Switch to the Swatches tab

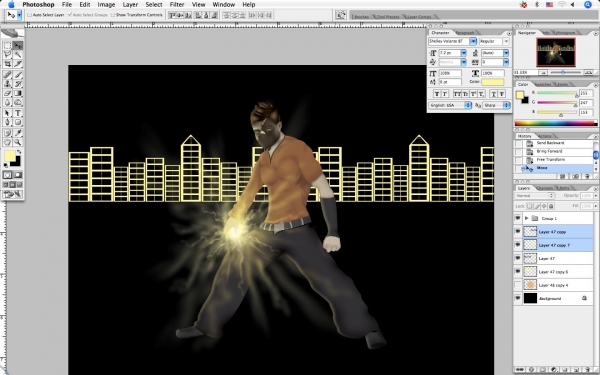tap(543, 84)
